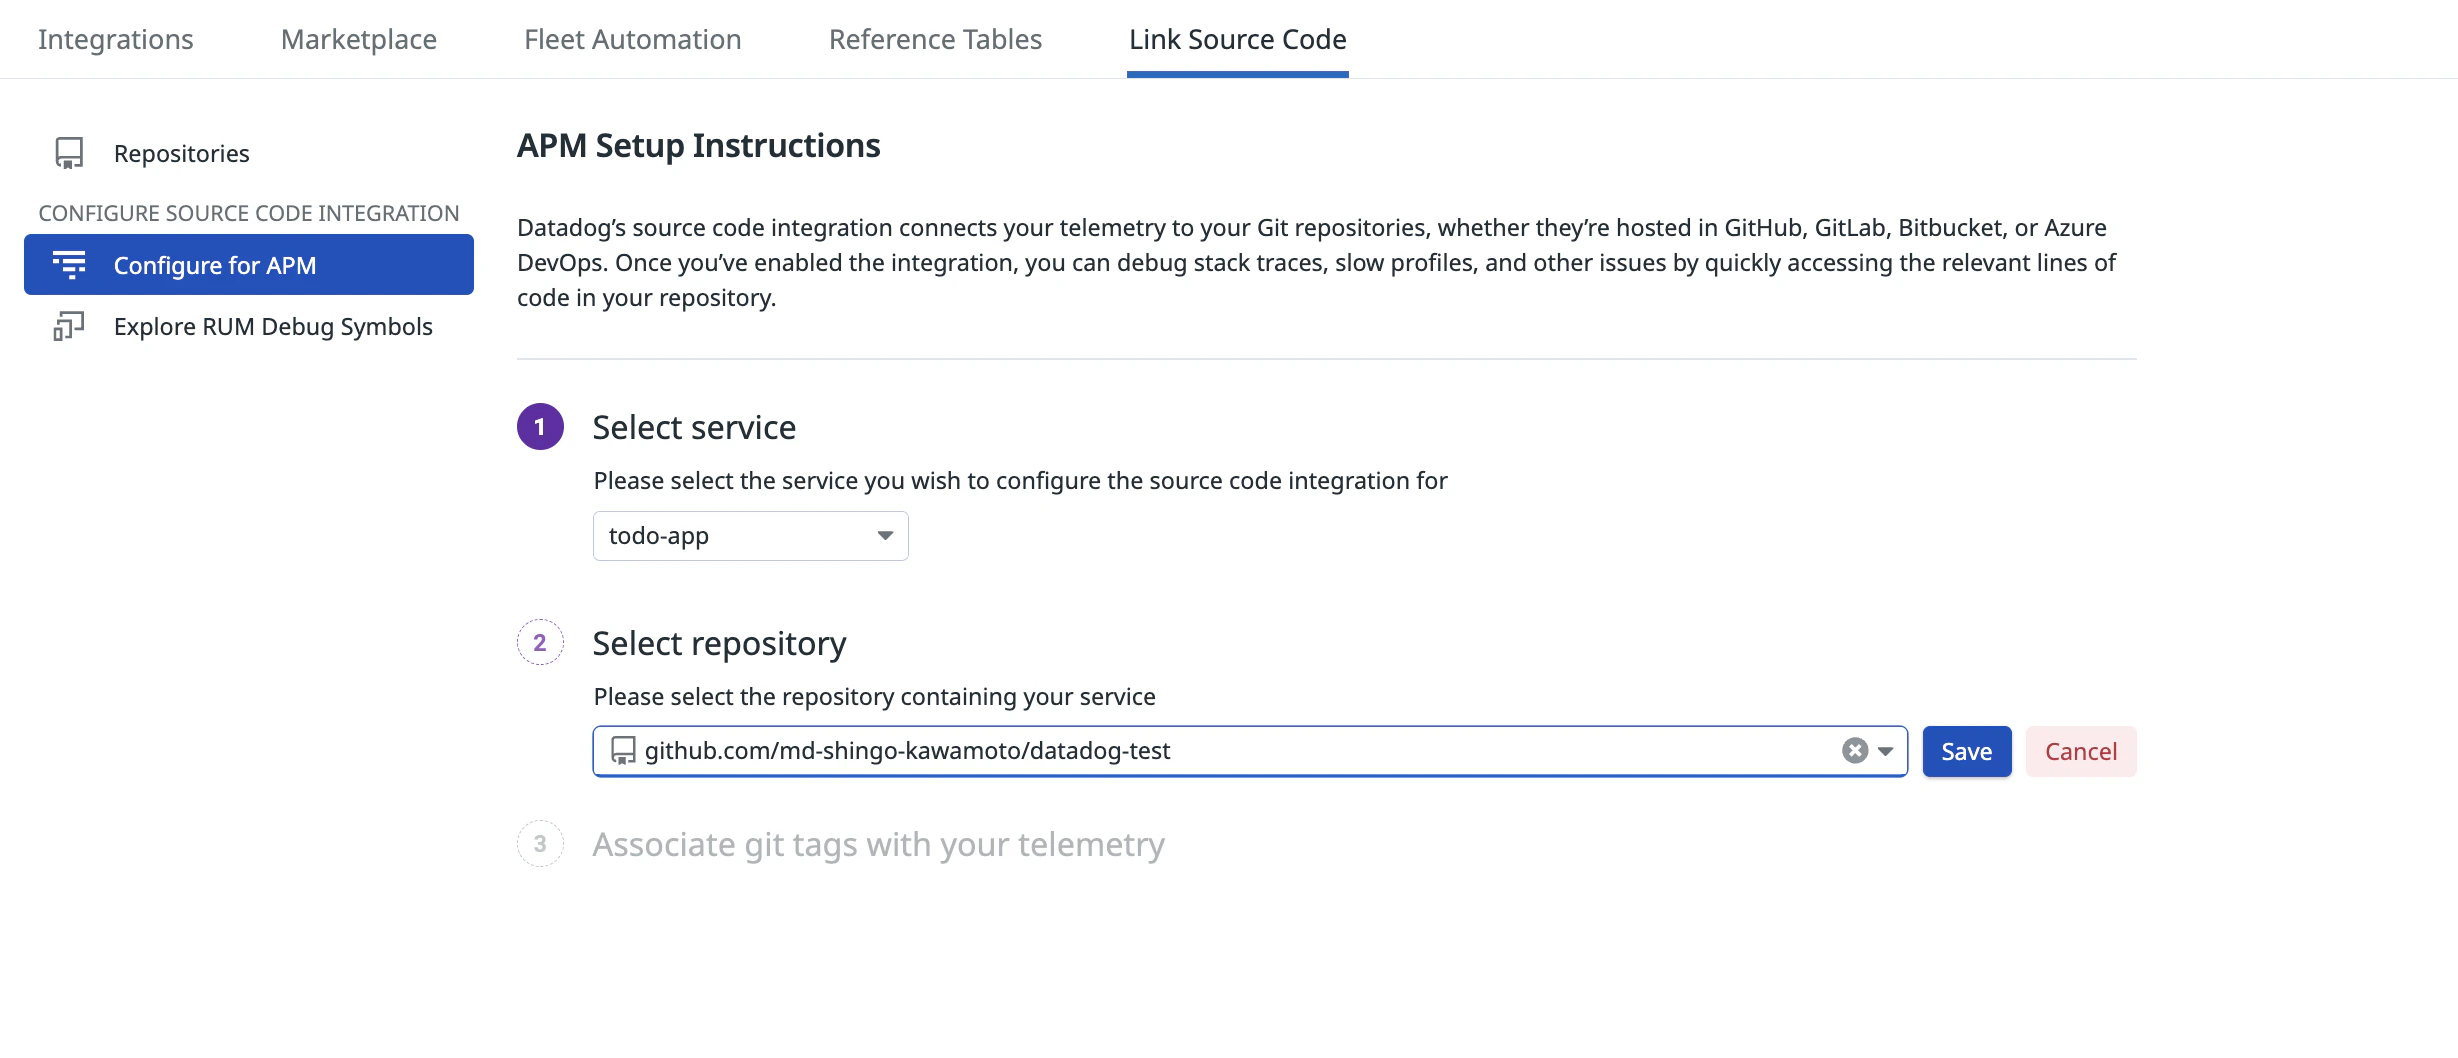
Task: Open the Reference Tables tab
Action: coord(936,39)
